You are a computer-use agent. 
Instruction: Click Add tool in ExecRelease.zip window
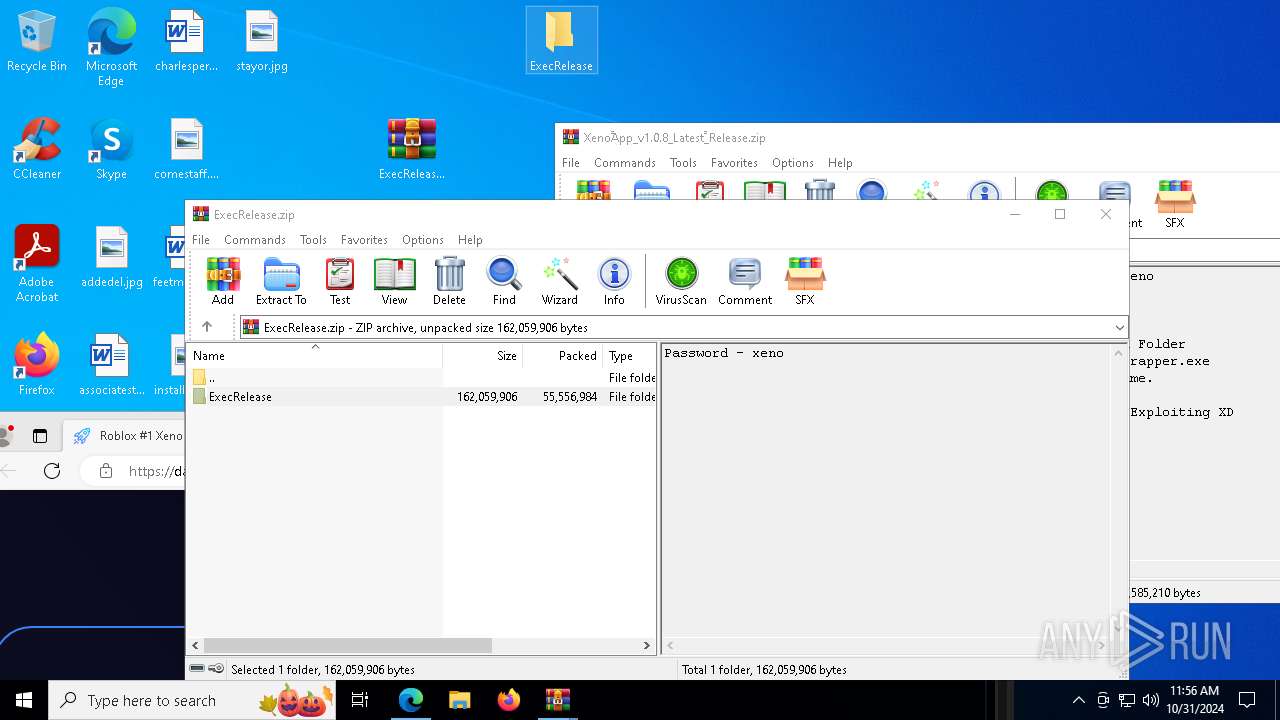tap(223, 281)
